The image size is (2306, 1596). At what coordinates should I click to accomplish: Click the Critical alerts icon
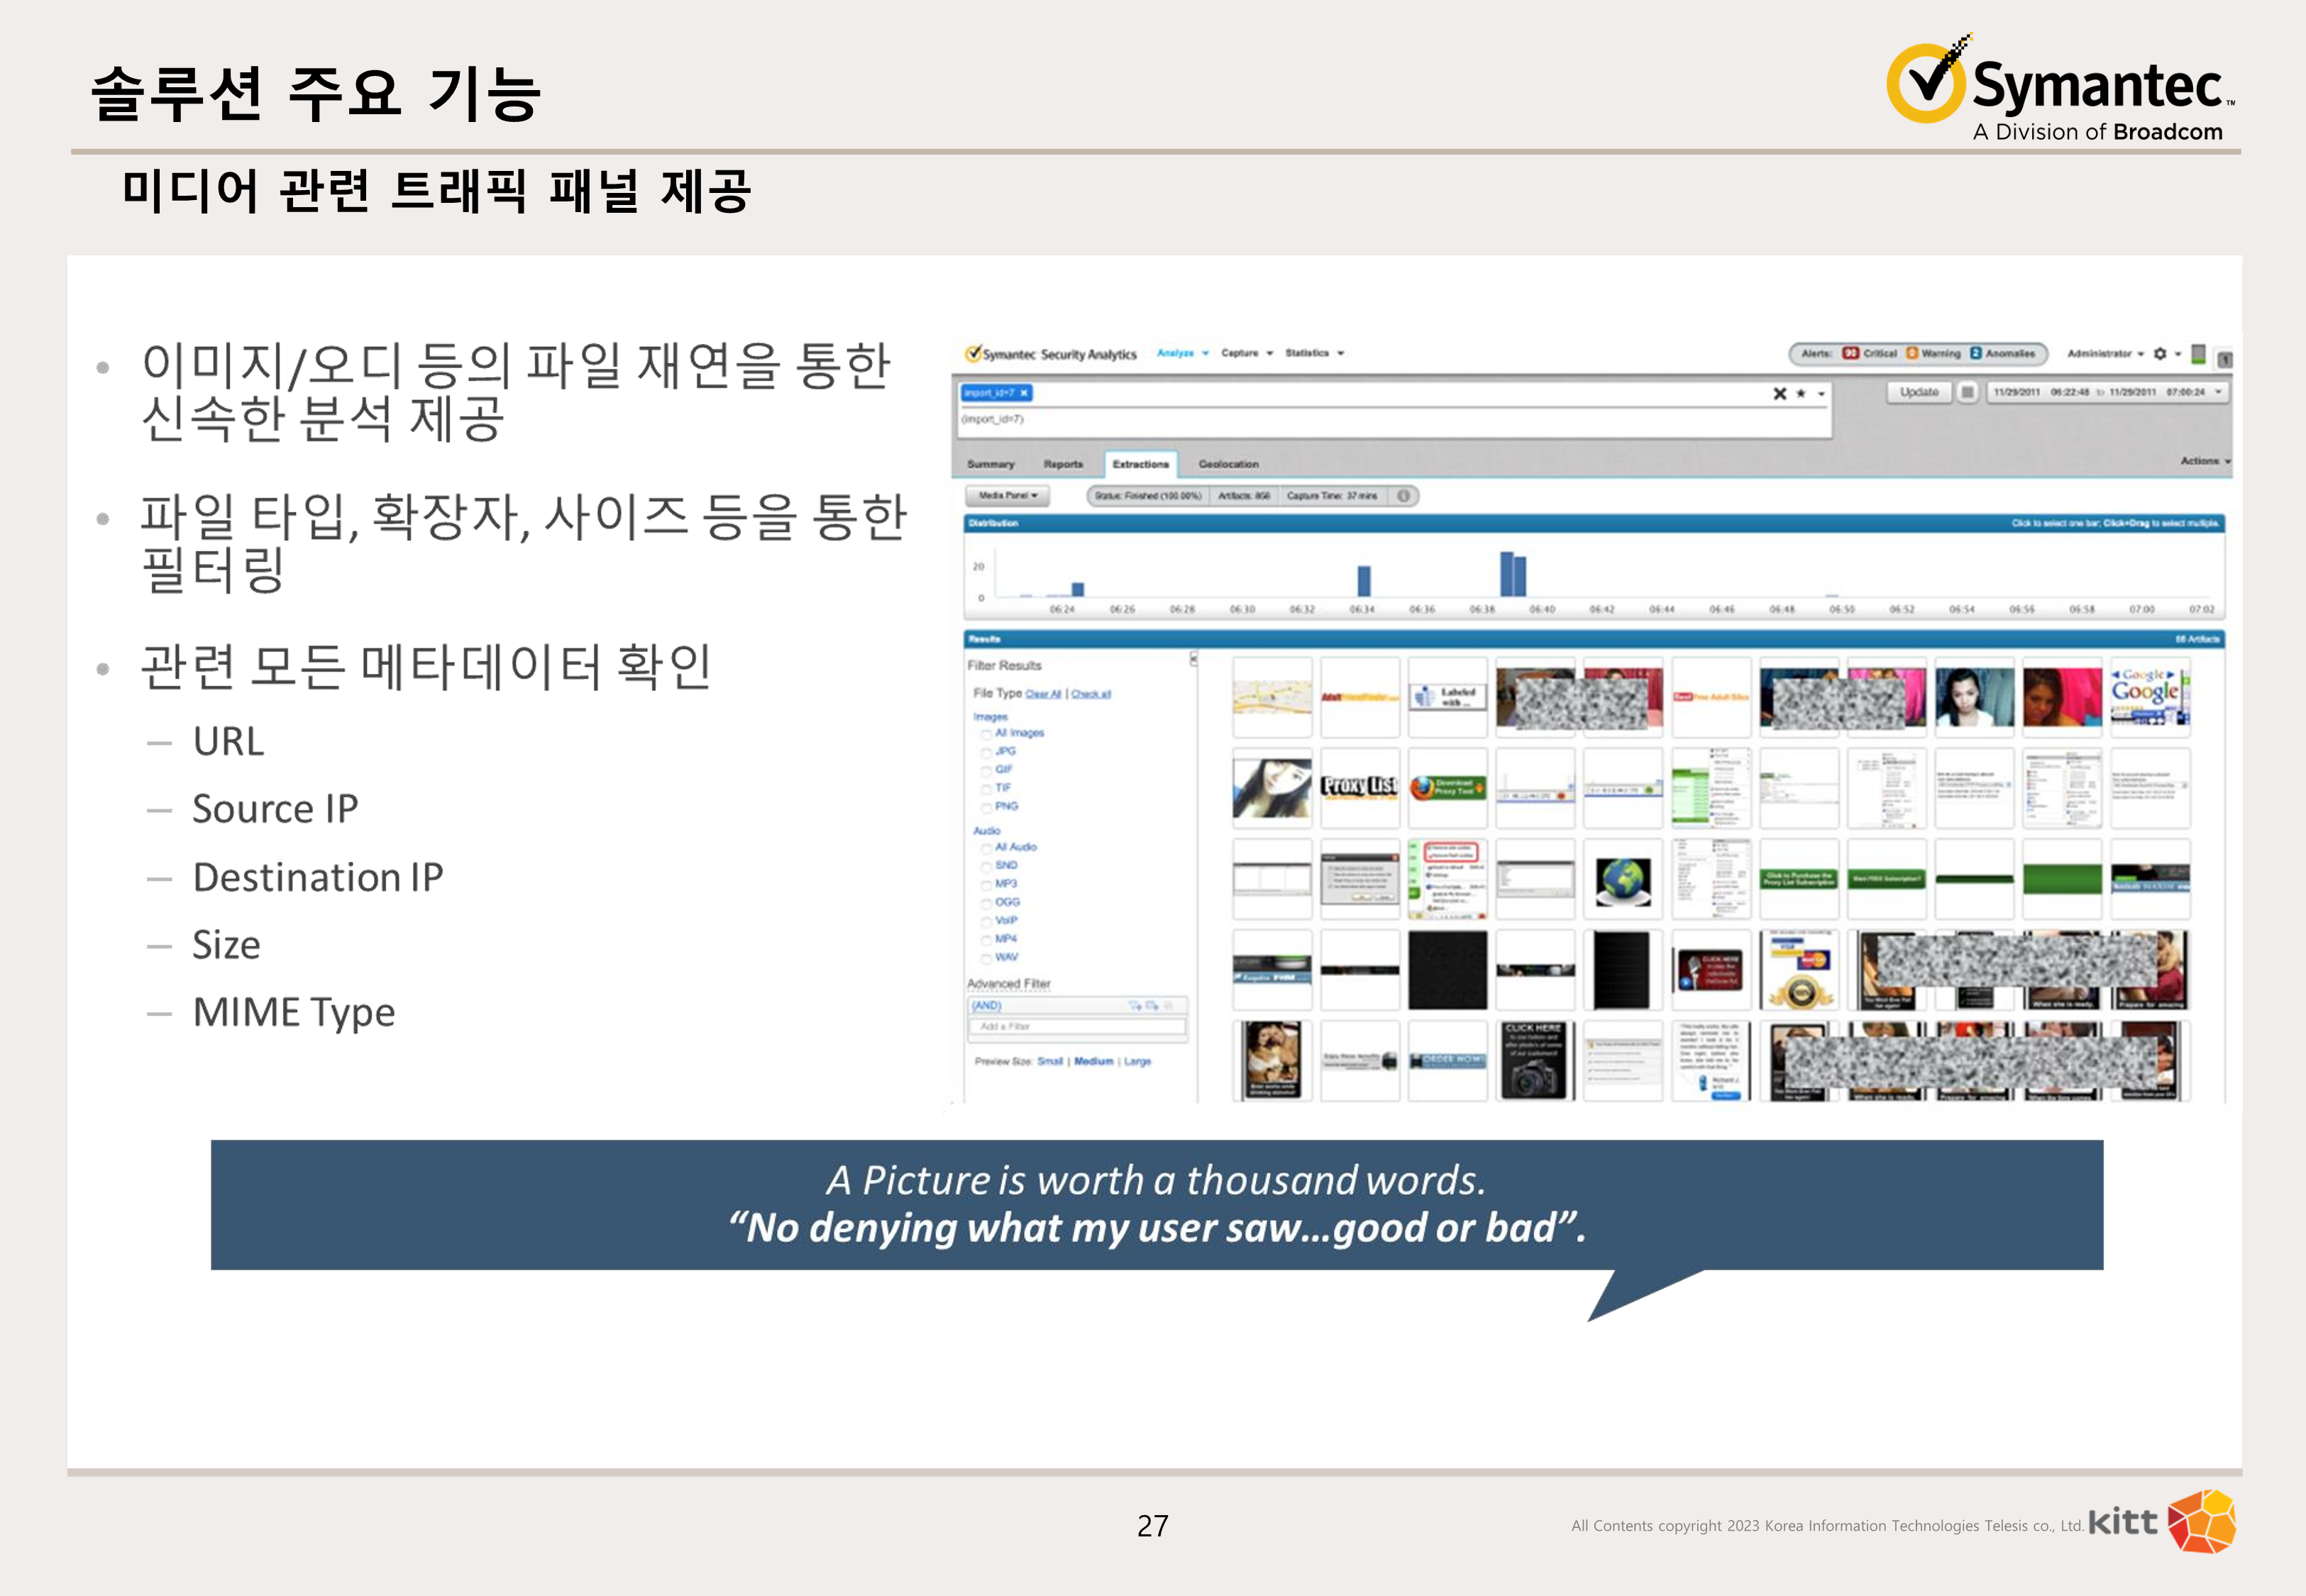tap(1851, 353)
